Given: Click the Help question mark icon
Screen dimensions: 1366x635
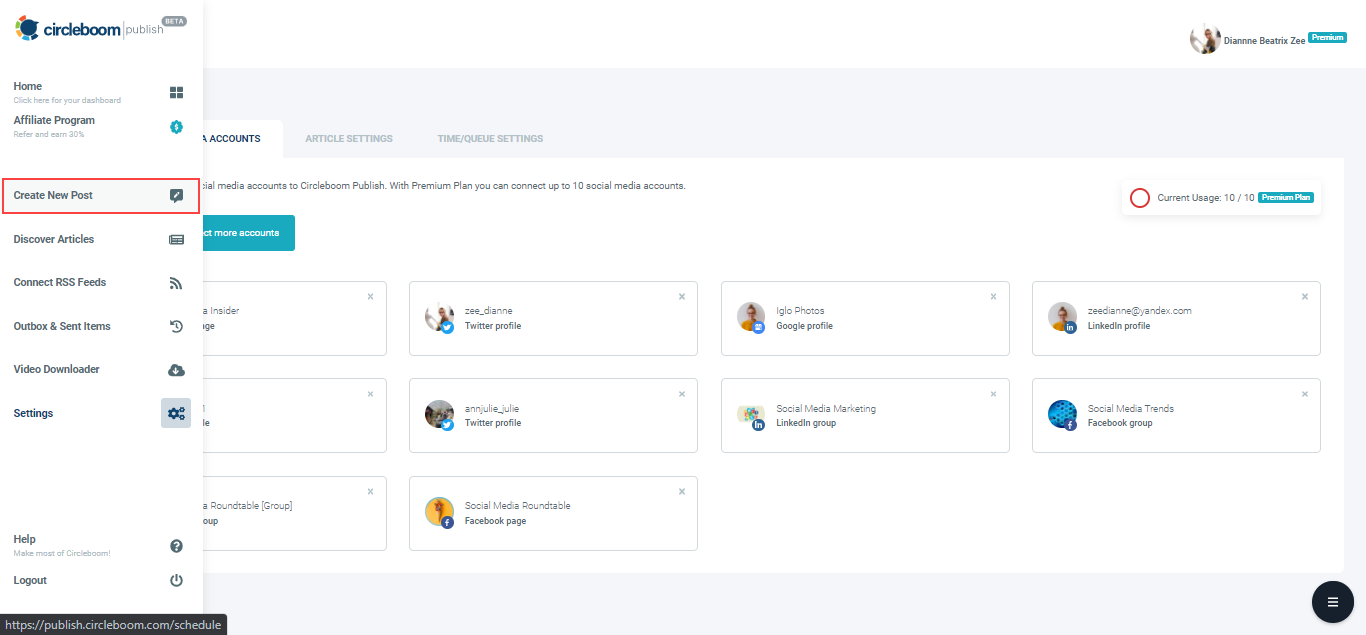Looking at the screenshot, I should point(176,546).
